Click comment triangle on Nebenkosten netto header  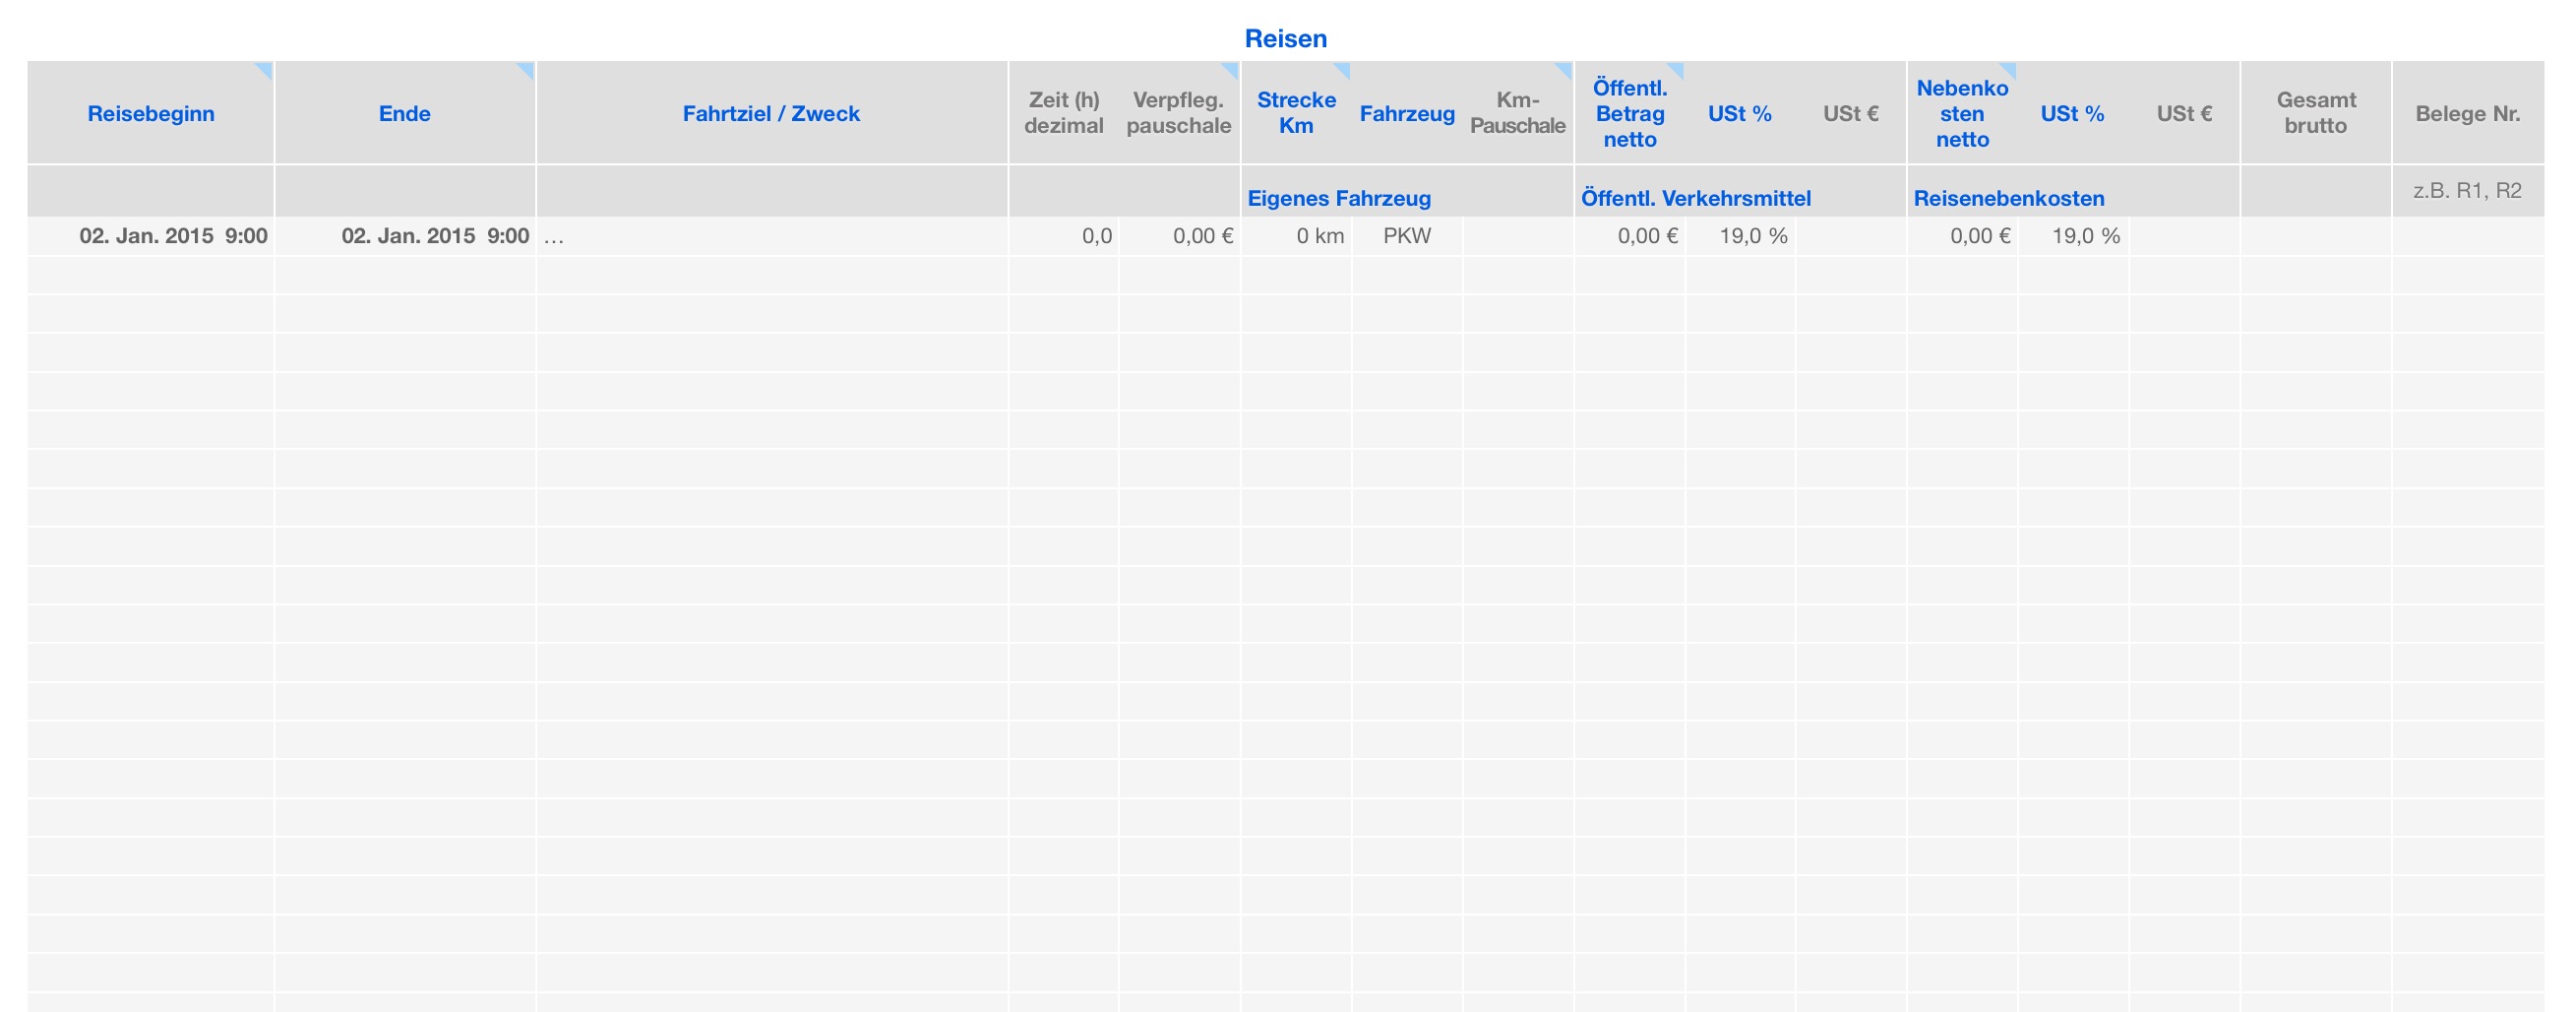pyautogui.click(x=2008, y=69)
